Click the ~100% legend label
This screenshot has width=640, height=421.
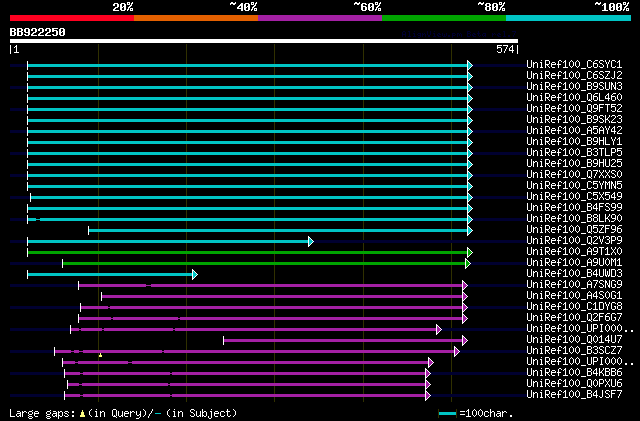611,7
